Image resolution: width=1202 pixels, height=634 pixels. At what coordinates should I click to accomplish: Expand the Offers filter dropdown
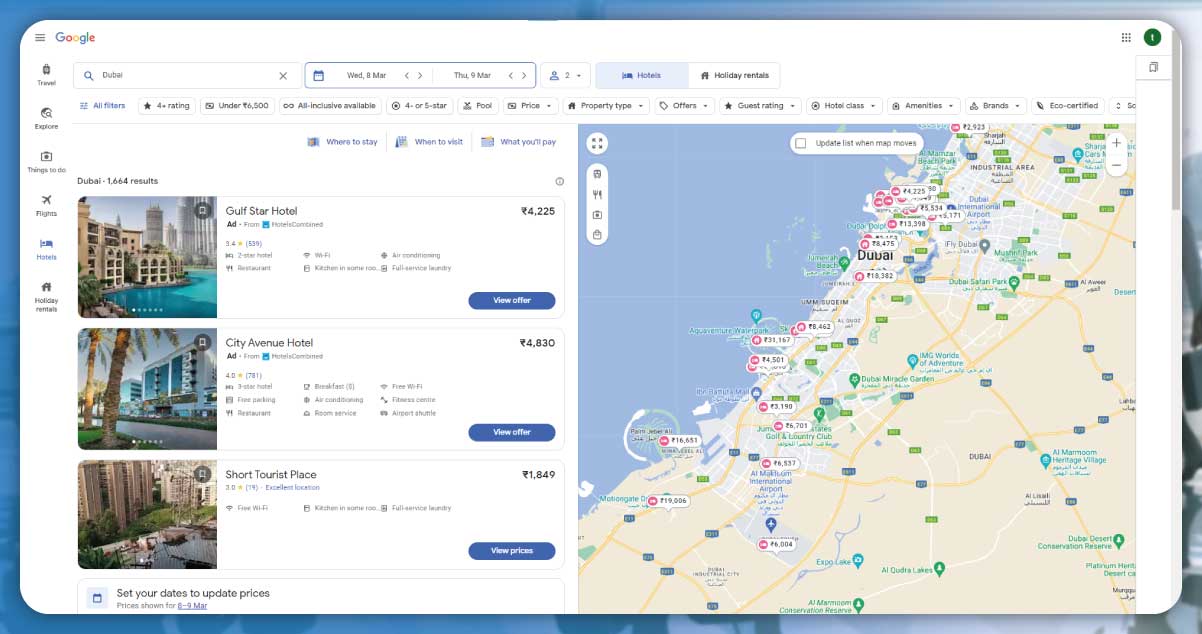685,106
